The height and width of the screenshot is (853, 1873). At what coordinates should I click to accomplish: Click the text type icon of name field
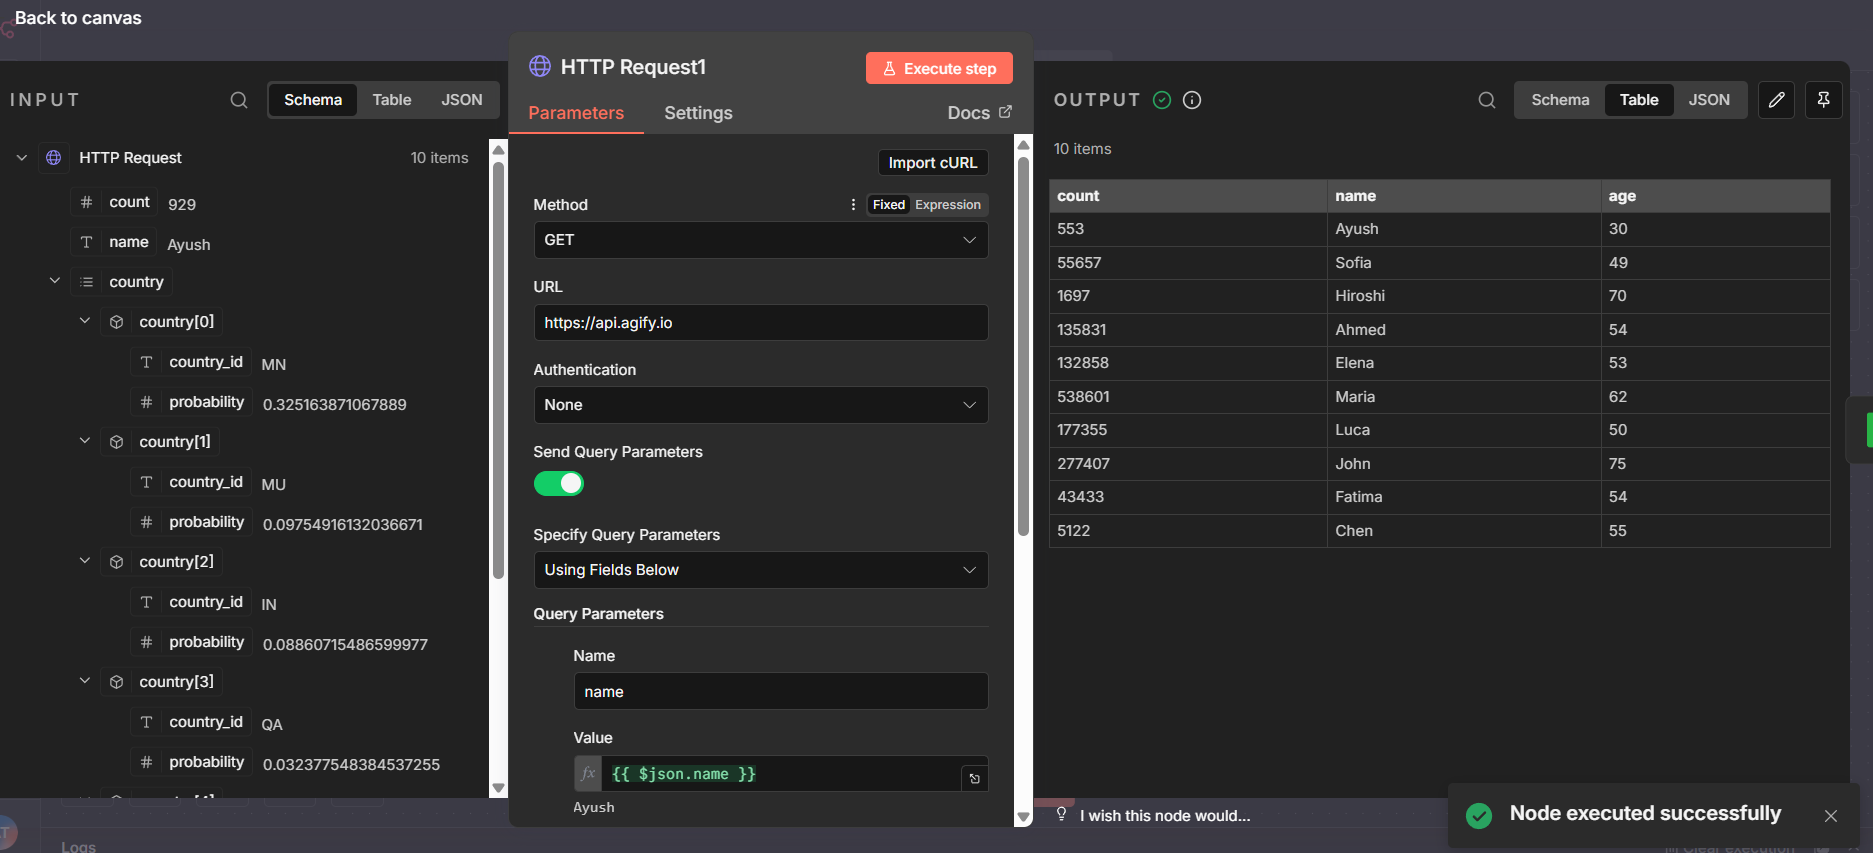tap(86, 242)
